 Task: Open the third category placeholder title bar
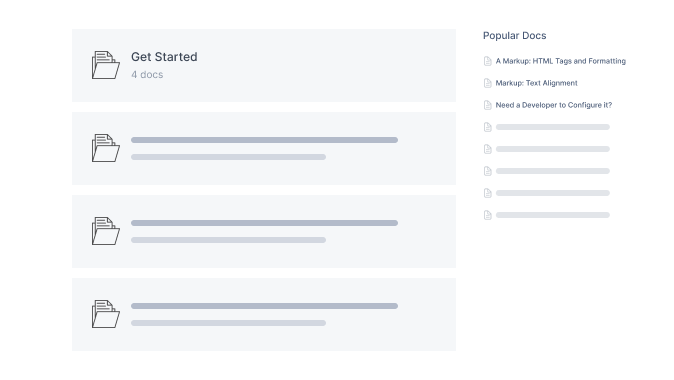(x=264, y=223)
